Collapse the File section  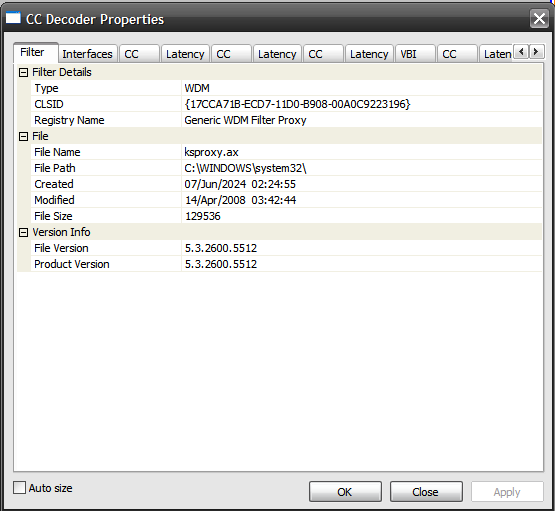23,137
